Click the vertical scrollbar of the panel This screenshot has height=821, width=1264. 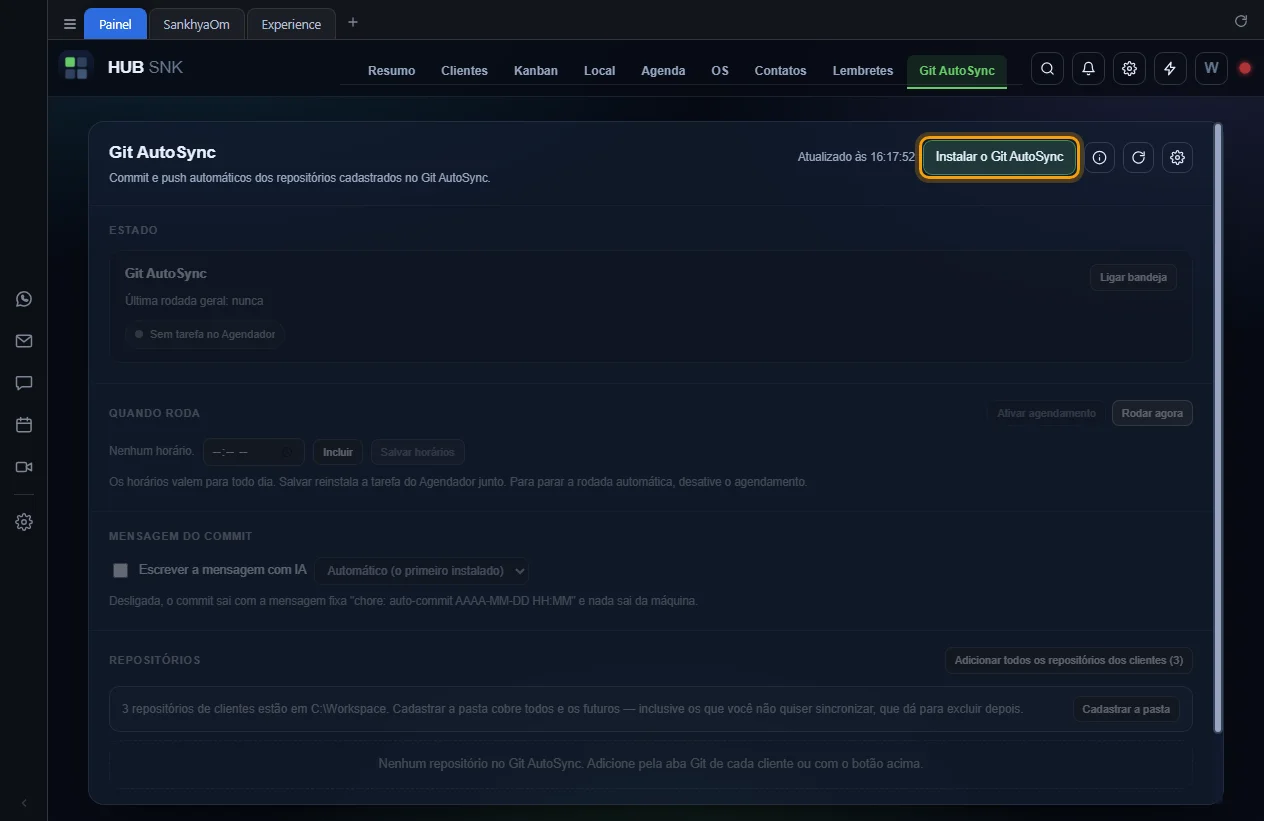pyautogui.click(x=1217, y=428)
